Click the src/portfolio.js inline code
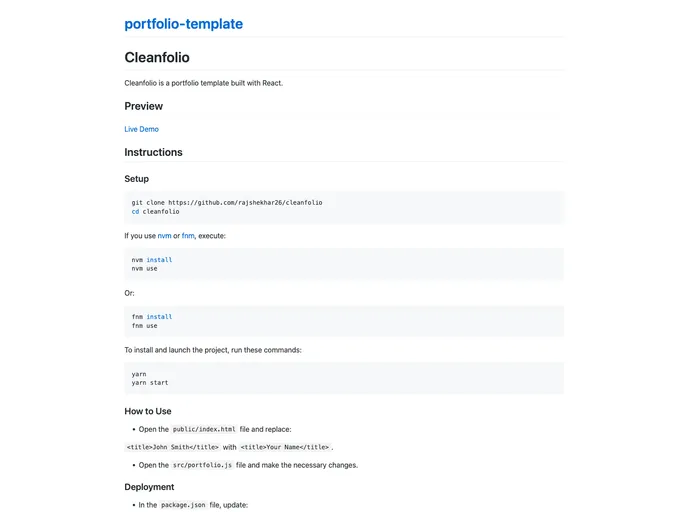The width and height of the screenshot is (688, 512). point(201,465)
